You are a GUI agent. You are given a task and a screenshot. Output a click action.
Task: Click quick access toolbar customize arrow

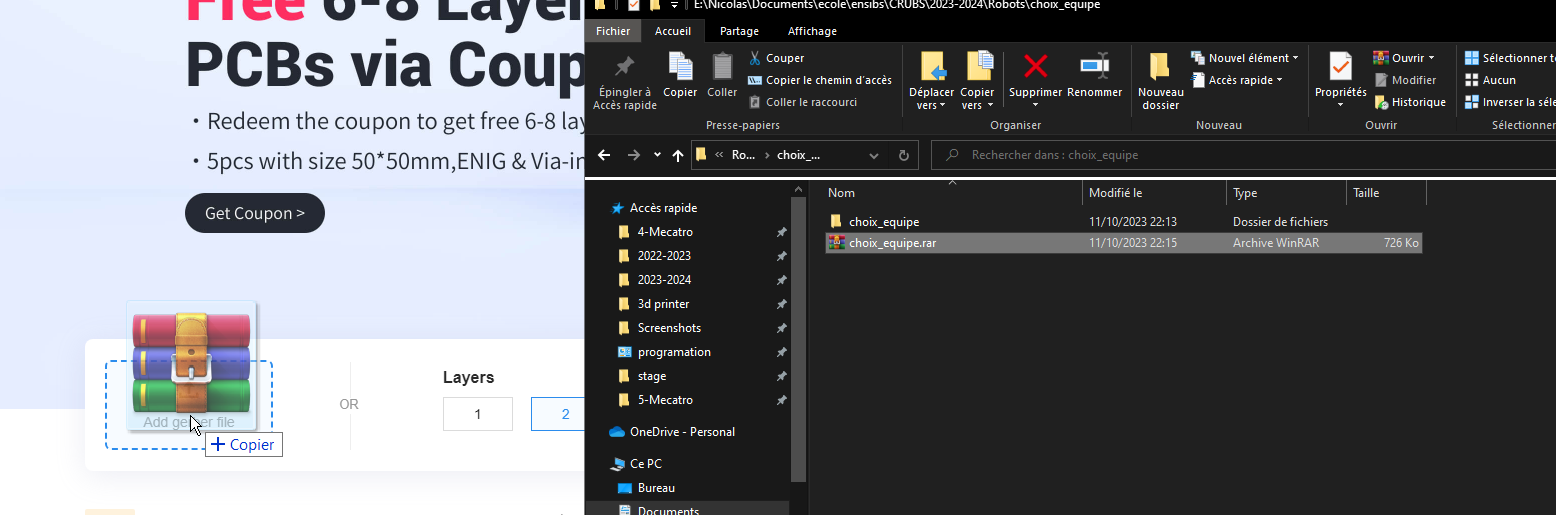pos(674,5)
